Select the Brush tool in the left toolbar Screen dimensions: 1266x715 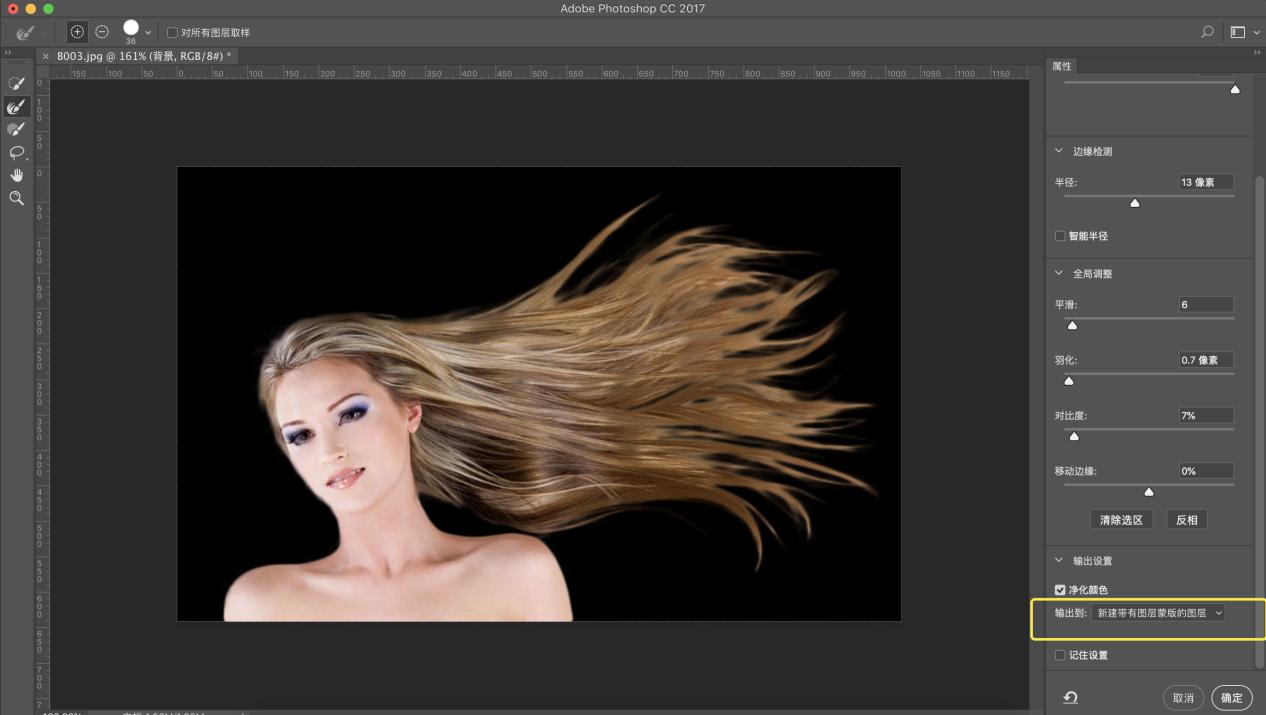coord(16,129)
